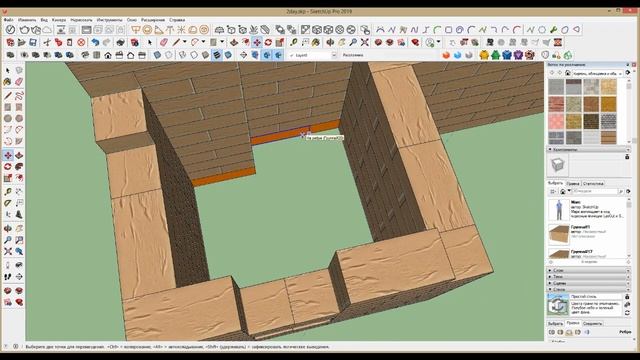Pick the pink tile material swatch
Image resolution: width=640 pixels, height=360 pixels.
(x=556, y=121)
